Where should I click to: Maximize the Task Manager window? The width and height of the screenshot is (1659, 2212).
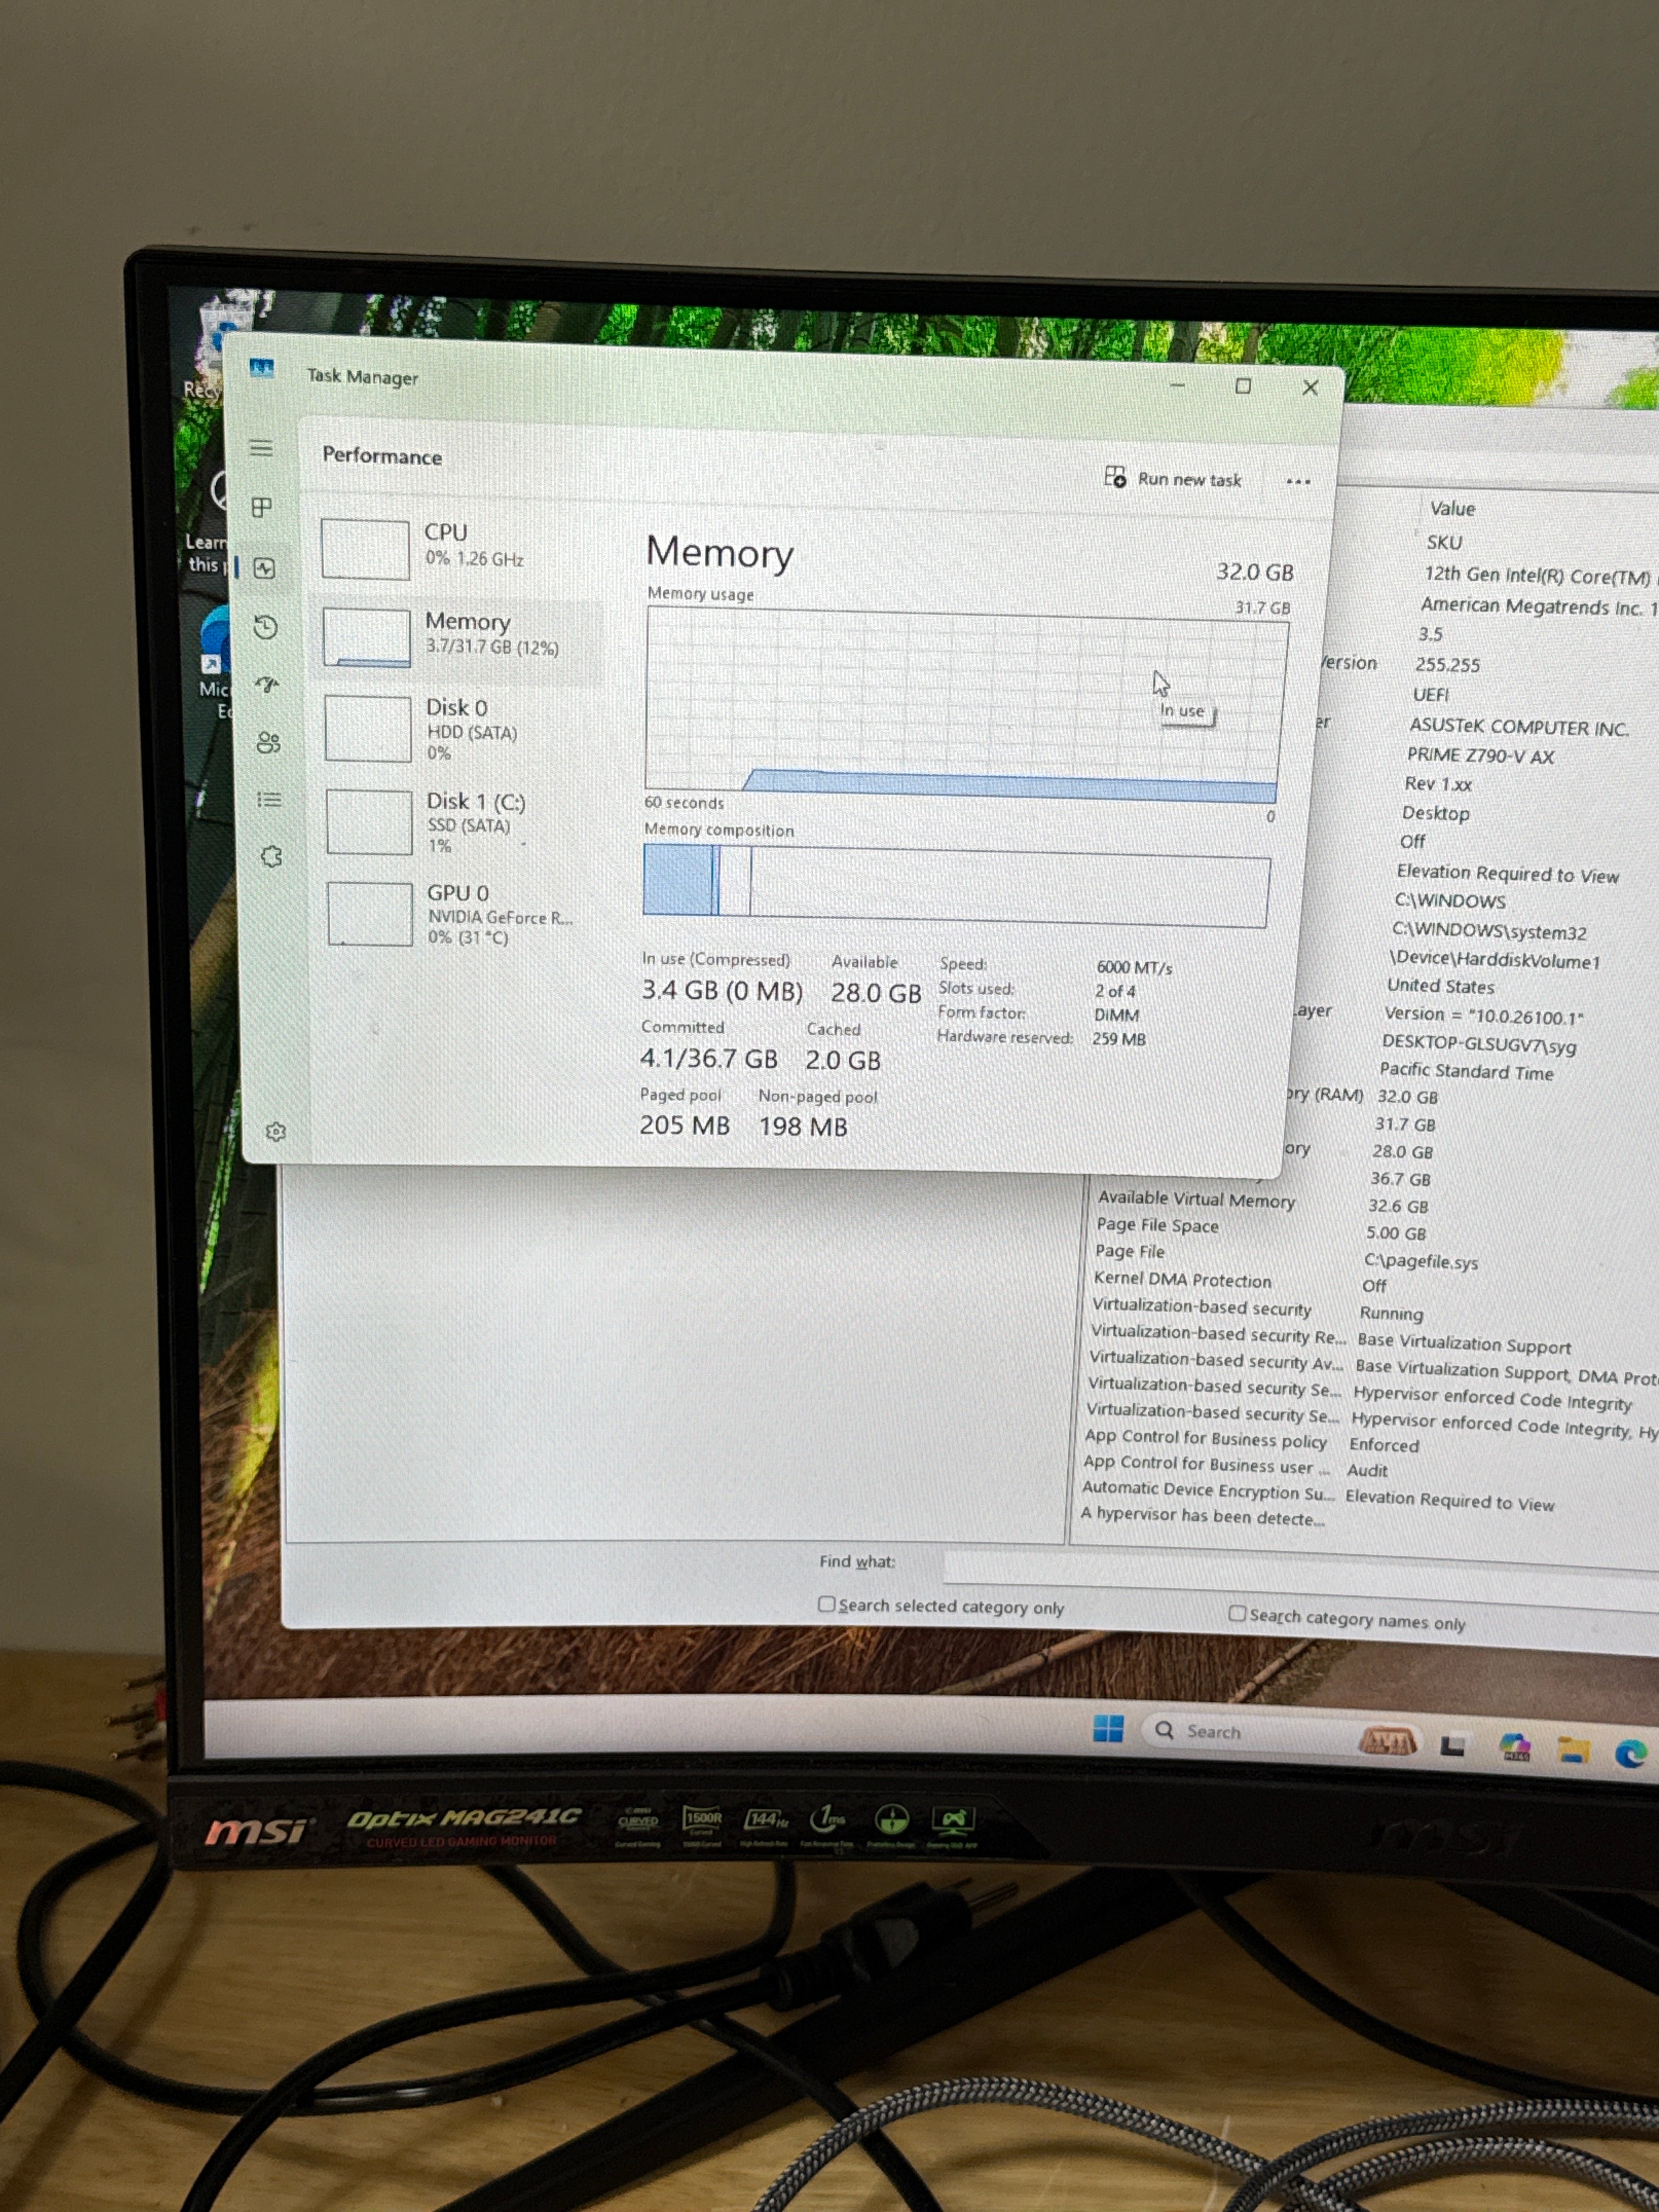point(1243,386)
